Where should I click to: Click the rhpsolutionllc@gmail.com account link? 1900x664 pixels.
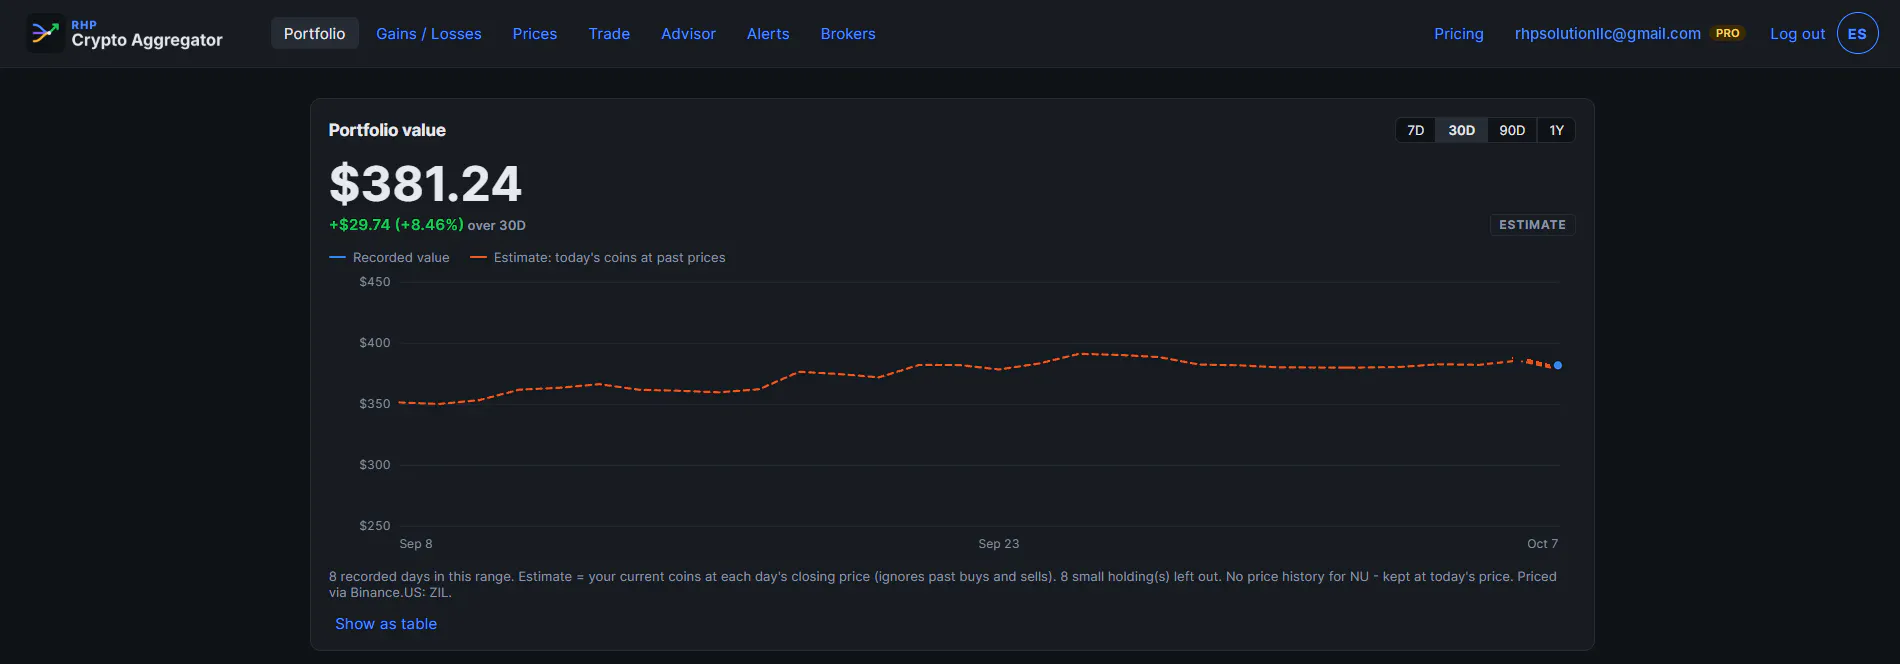coord(1607,33)
